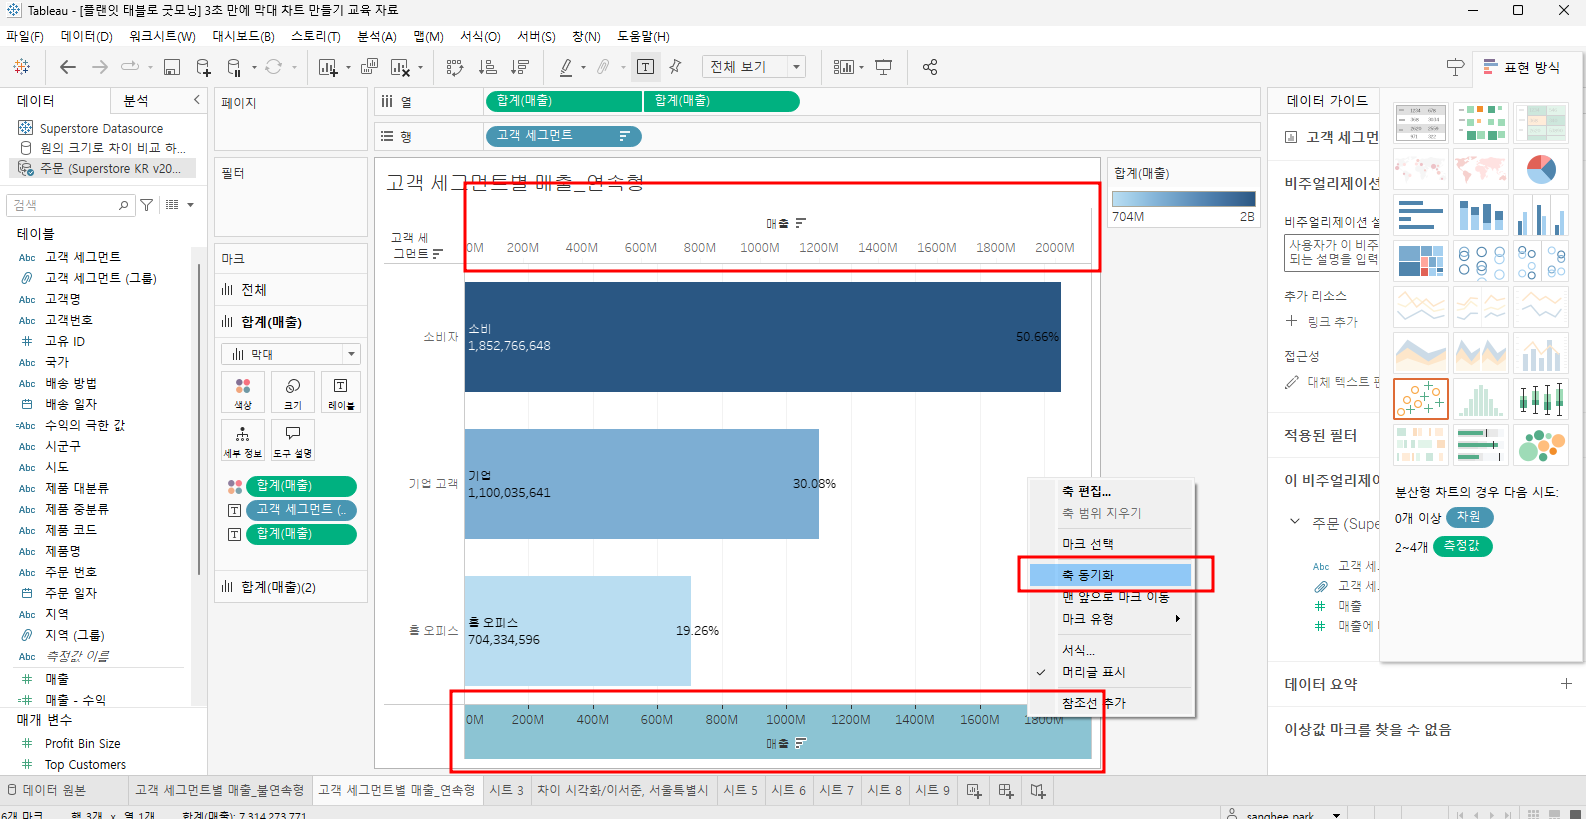Screen dimensions: 1586x819
Task: Click the presentation mode icon
Action: tap(884, 67)
